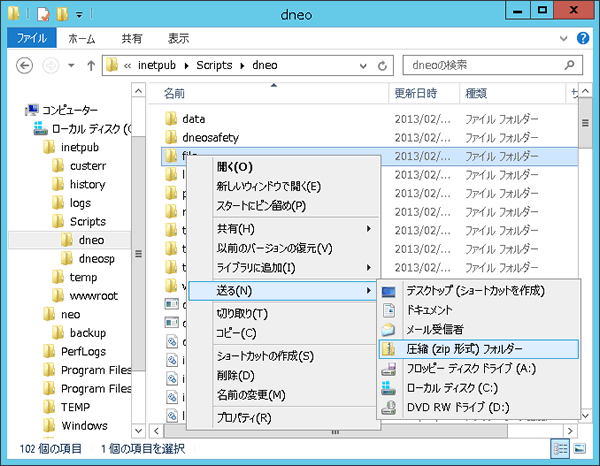
Task: Select the wwwroot folder in tree
Action: 95,296
